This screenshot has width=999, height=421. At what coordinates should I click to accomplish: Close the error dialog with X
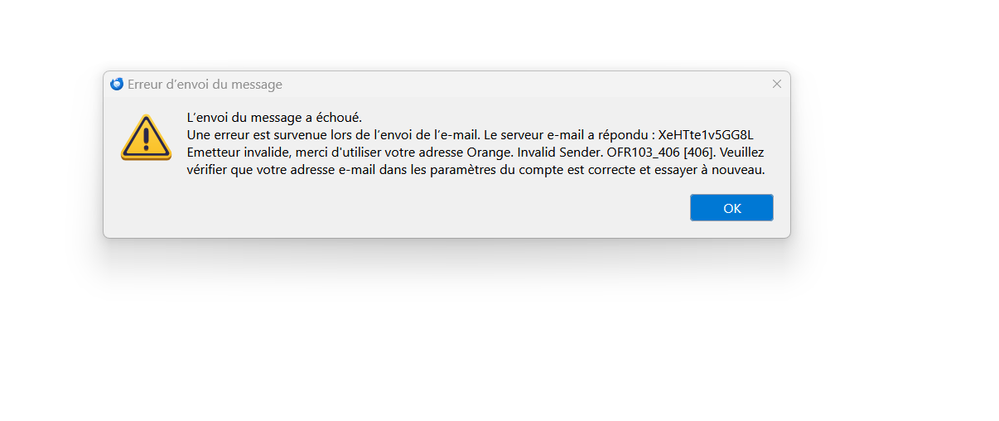pos(777,84)
